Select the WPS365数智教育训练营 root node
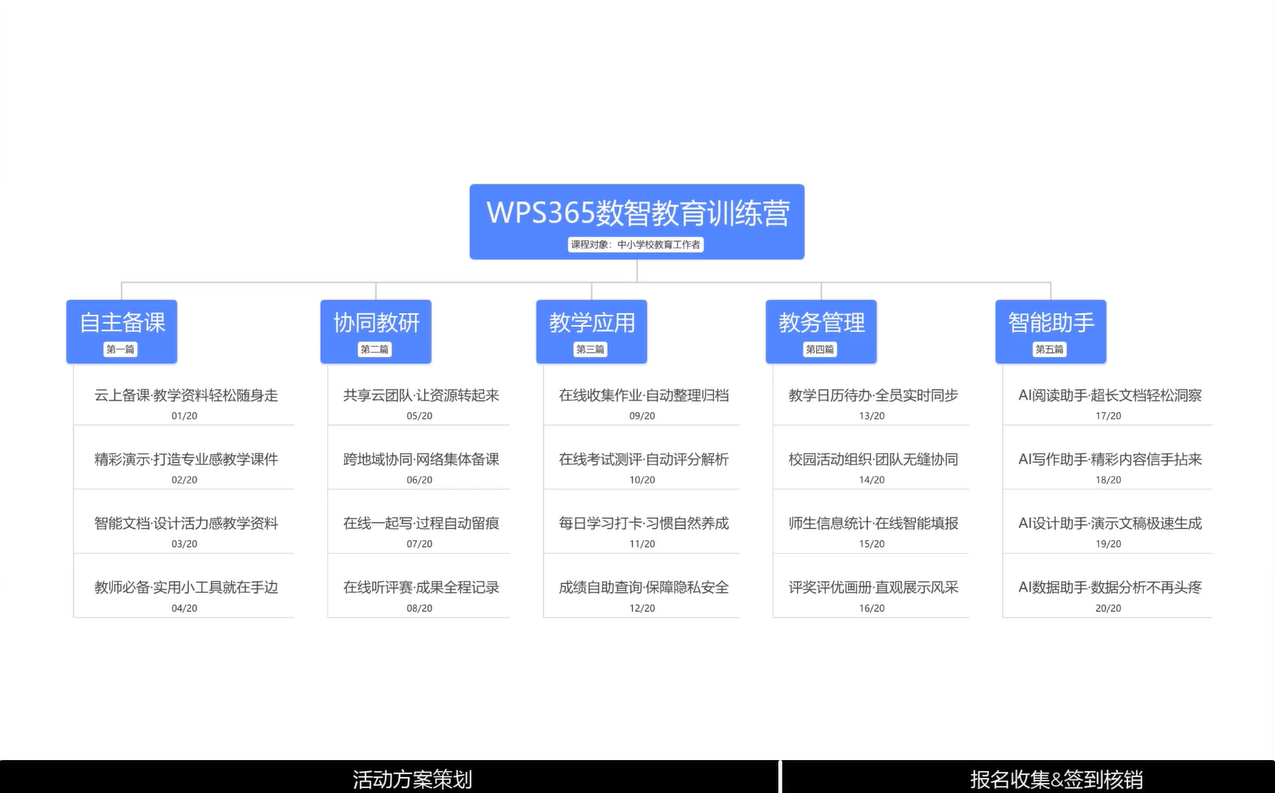 pos(637,213)
